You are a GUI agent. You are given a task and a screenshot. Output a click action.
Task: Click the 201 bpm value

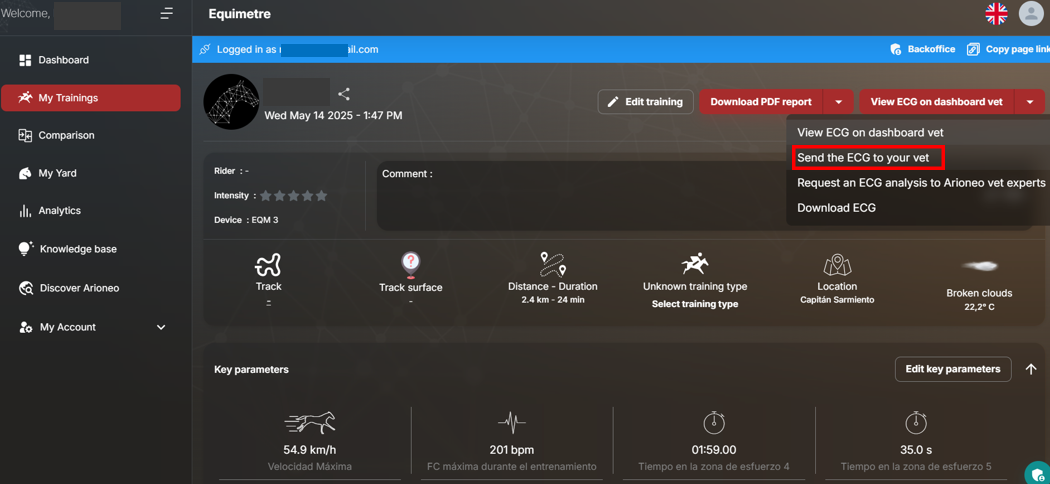(x=512, y=450)
